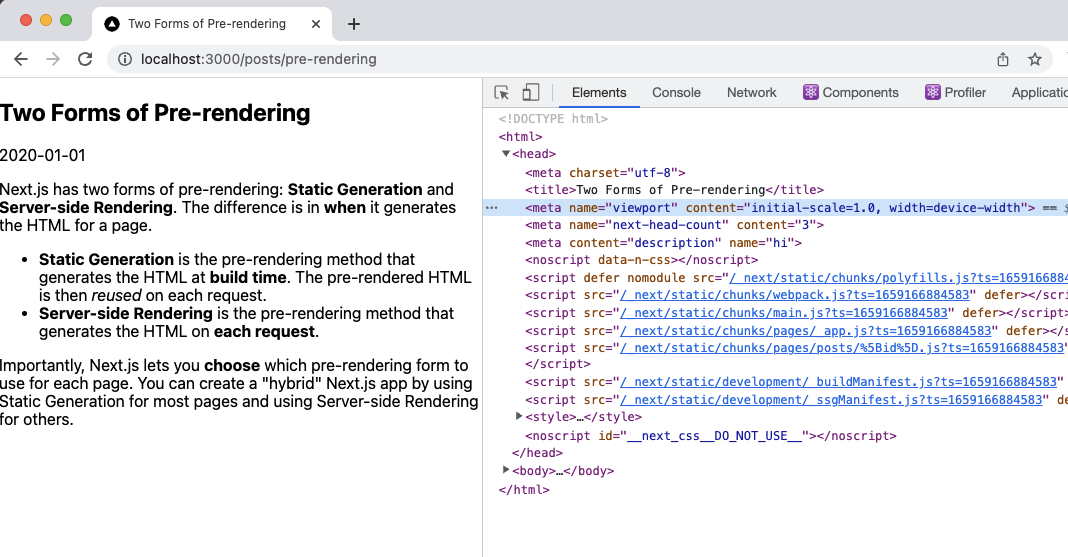The width and height of the screenshot is (1068, 557).
Task: Bookmark this page with the star icon
Action: 1035,59
